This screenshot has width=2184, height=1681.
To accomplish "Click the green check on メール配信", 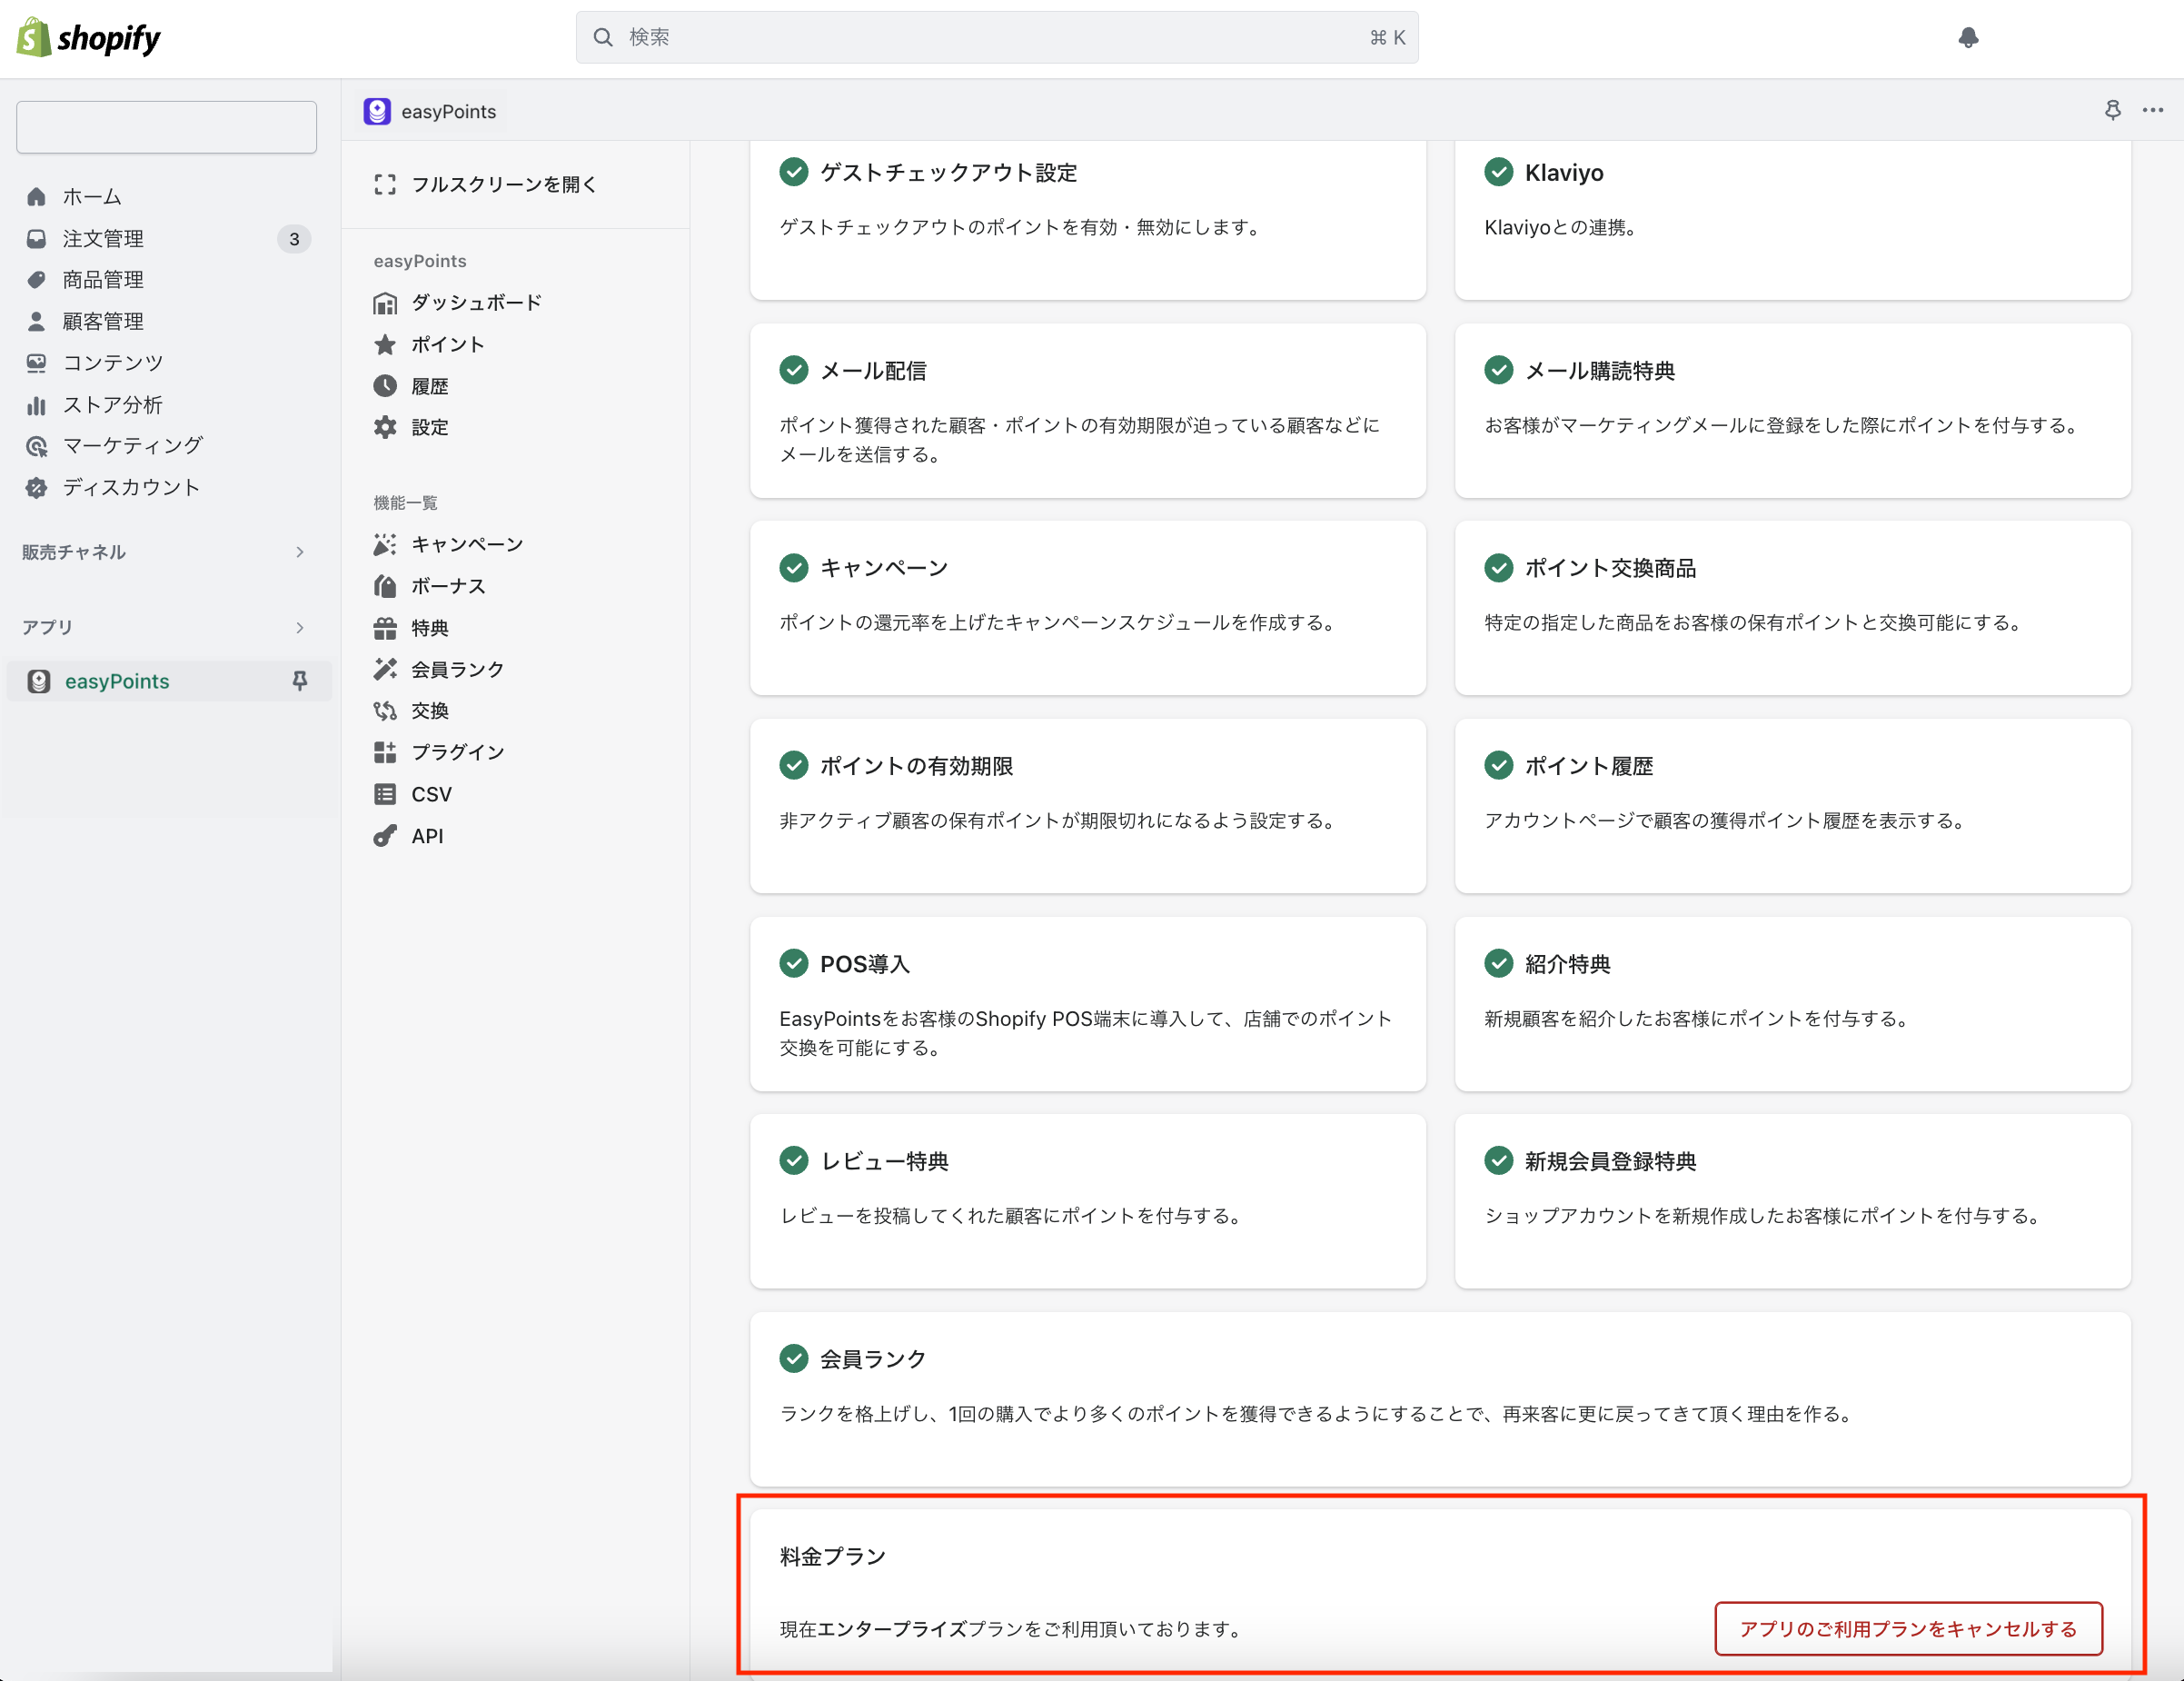I will [x=793, y=371].
